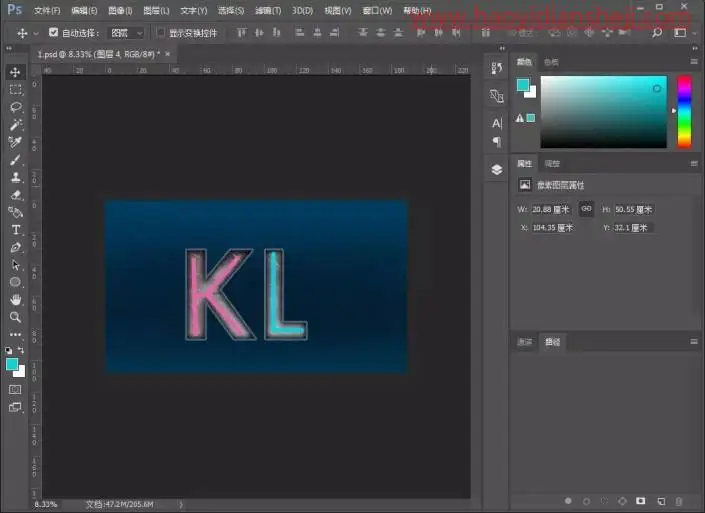Open the Paragraph panel icon

[x=497, y=142]
